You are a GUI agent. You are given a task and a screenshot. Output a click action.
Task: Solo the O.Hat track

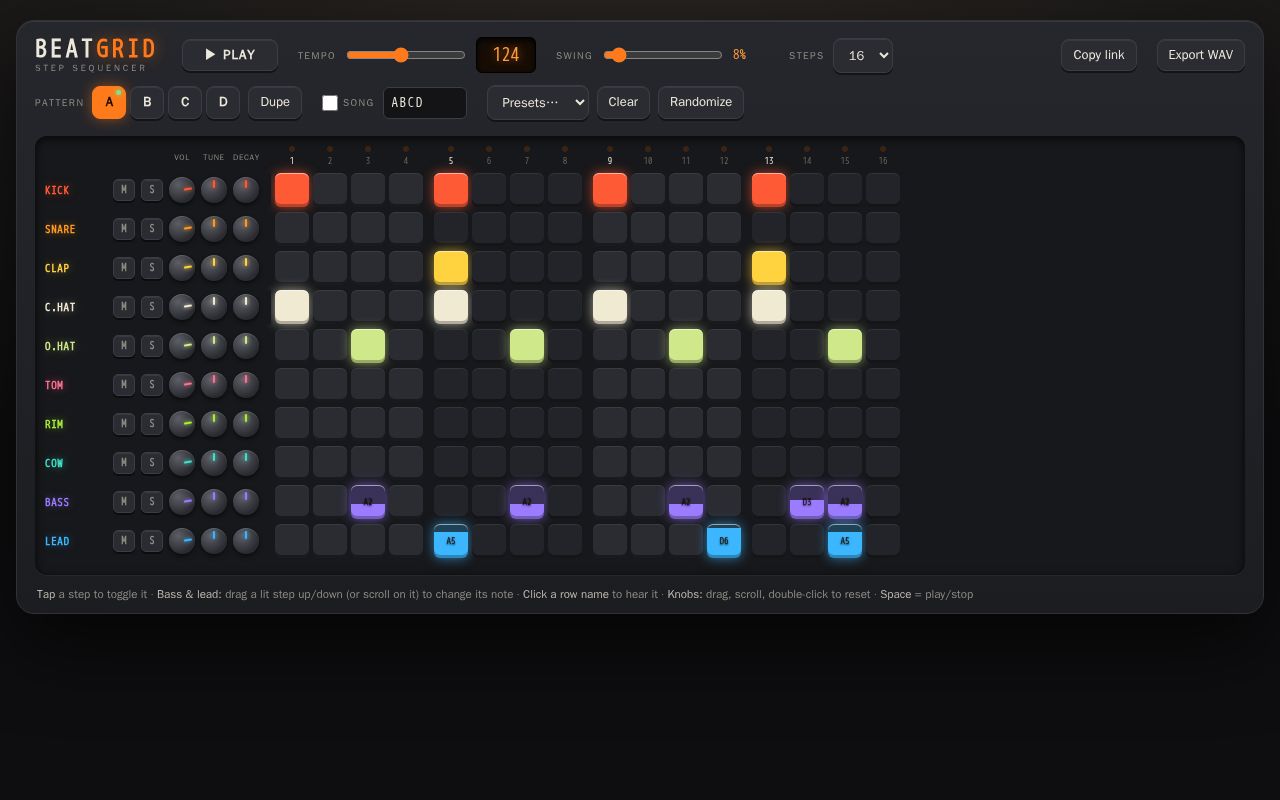pos(152,345)
